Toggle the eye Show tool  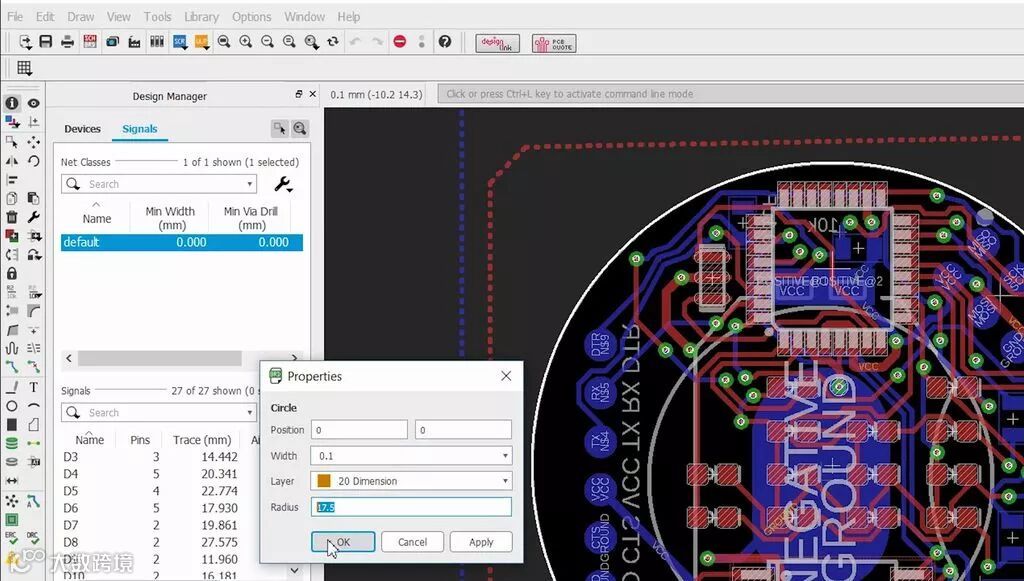click(x=33, y=103)
